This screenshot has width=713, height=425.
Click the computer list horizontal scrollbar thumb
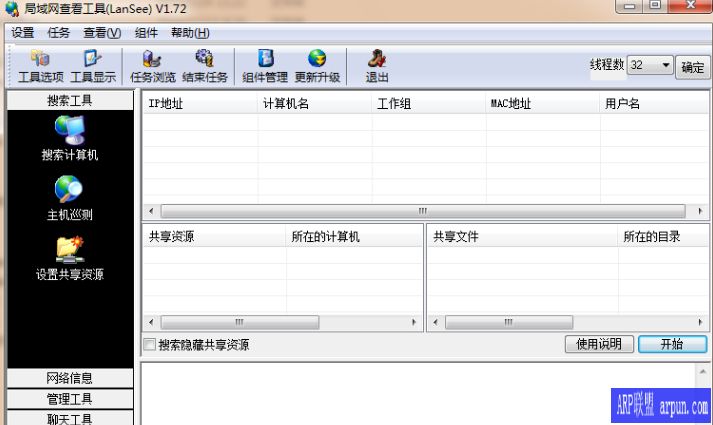(423, 211)
